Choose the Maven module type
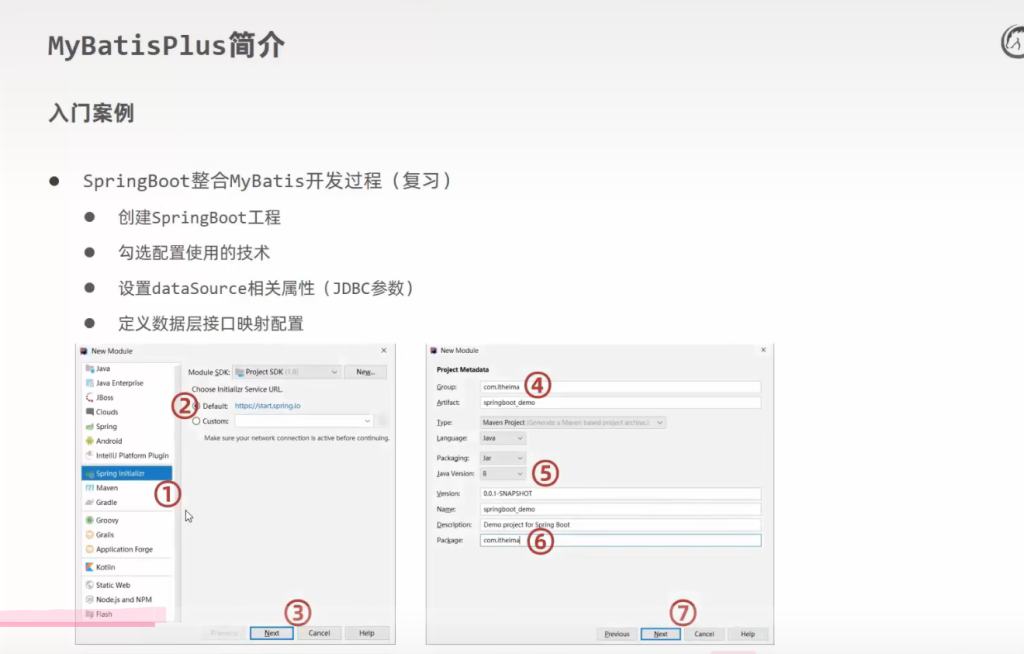 tap(107, 488)
